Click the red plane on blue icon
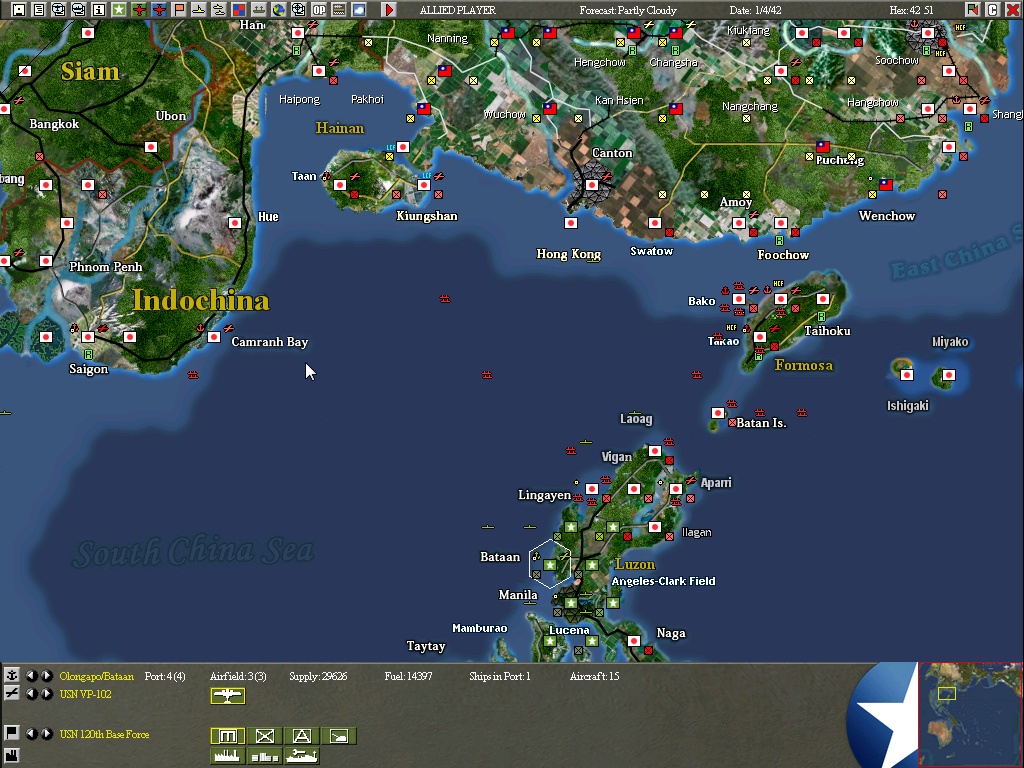 click(x=159, y=9)
